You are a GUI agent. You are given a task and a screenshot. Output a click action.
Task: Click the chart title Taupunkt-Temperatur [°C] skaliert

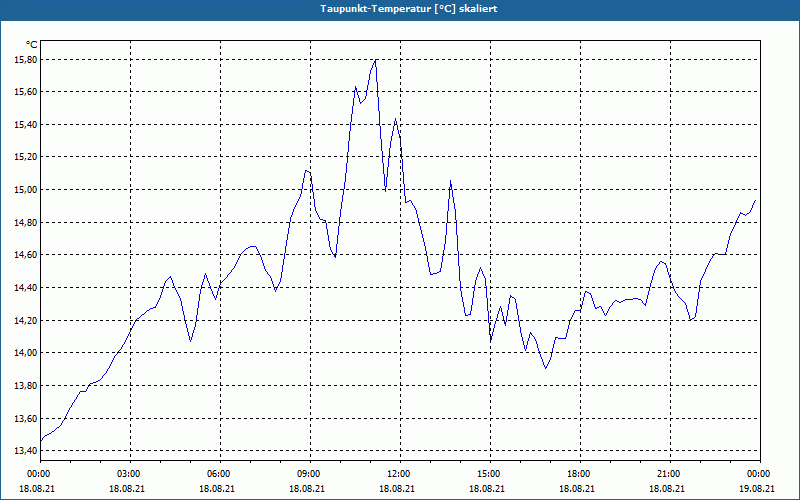point(409,9)
